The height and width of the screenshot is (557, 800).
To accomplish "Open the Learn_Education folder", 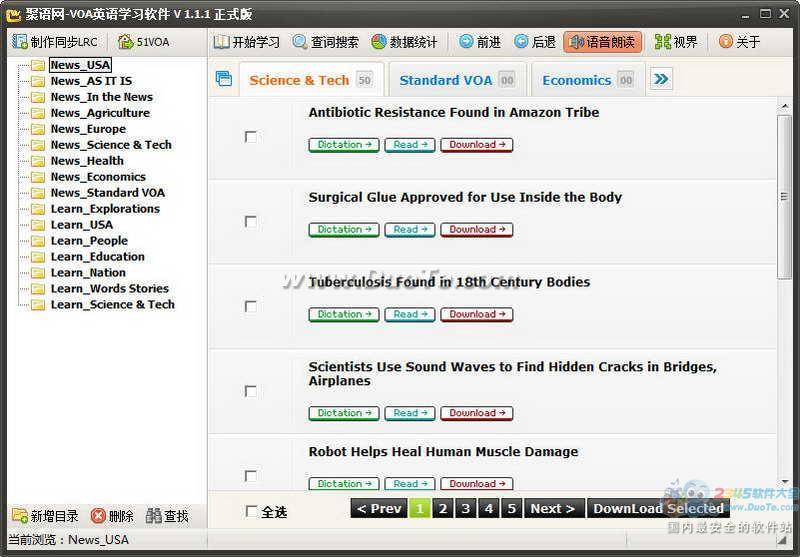I will (97, 257).
